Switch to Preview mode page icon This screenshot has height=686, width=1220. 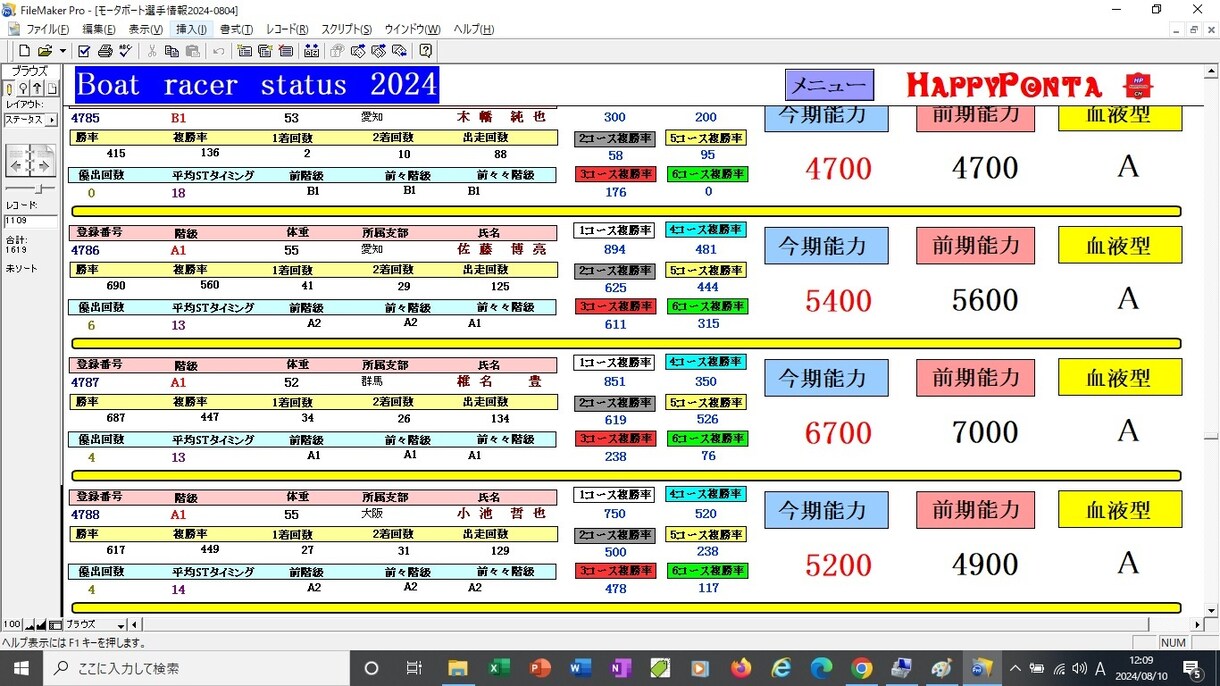[x=51, y=89]
